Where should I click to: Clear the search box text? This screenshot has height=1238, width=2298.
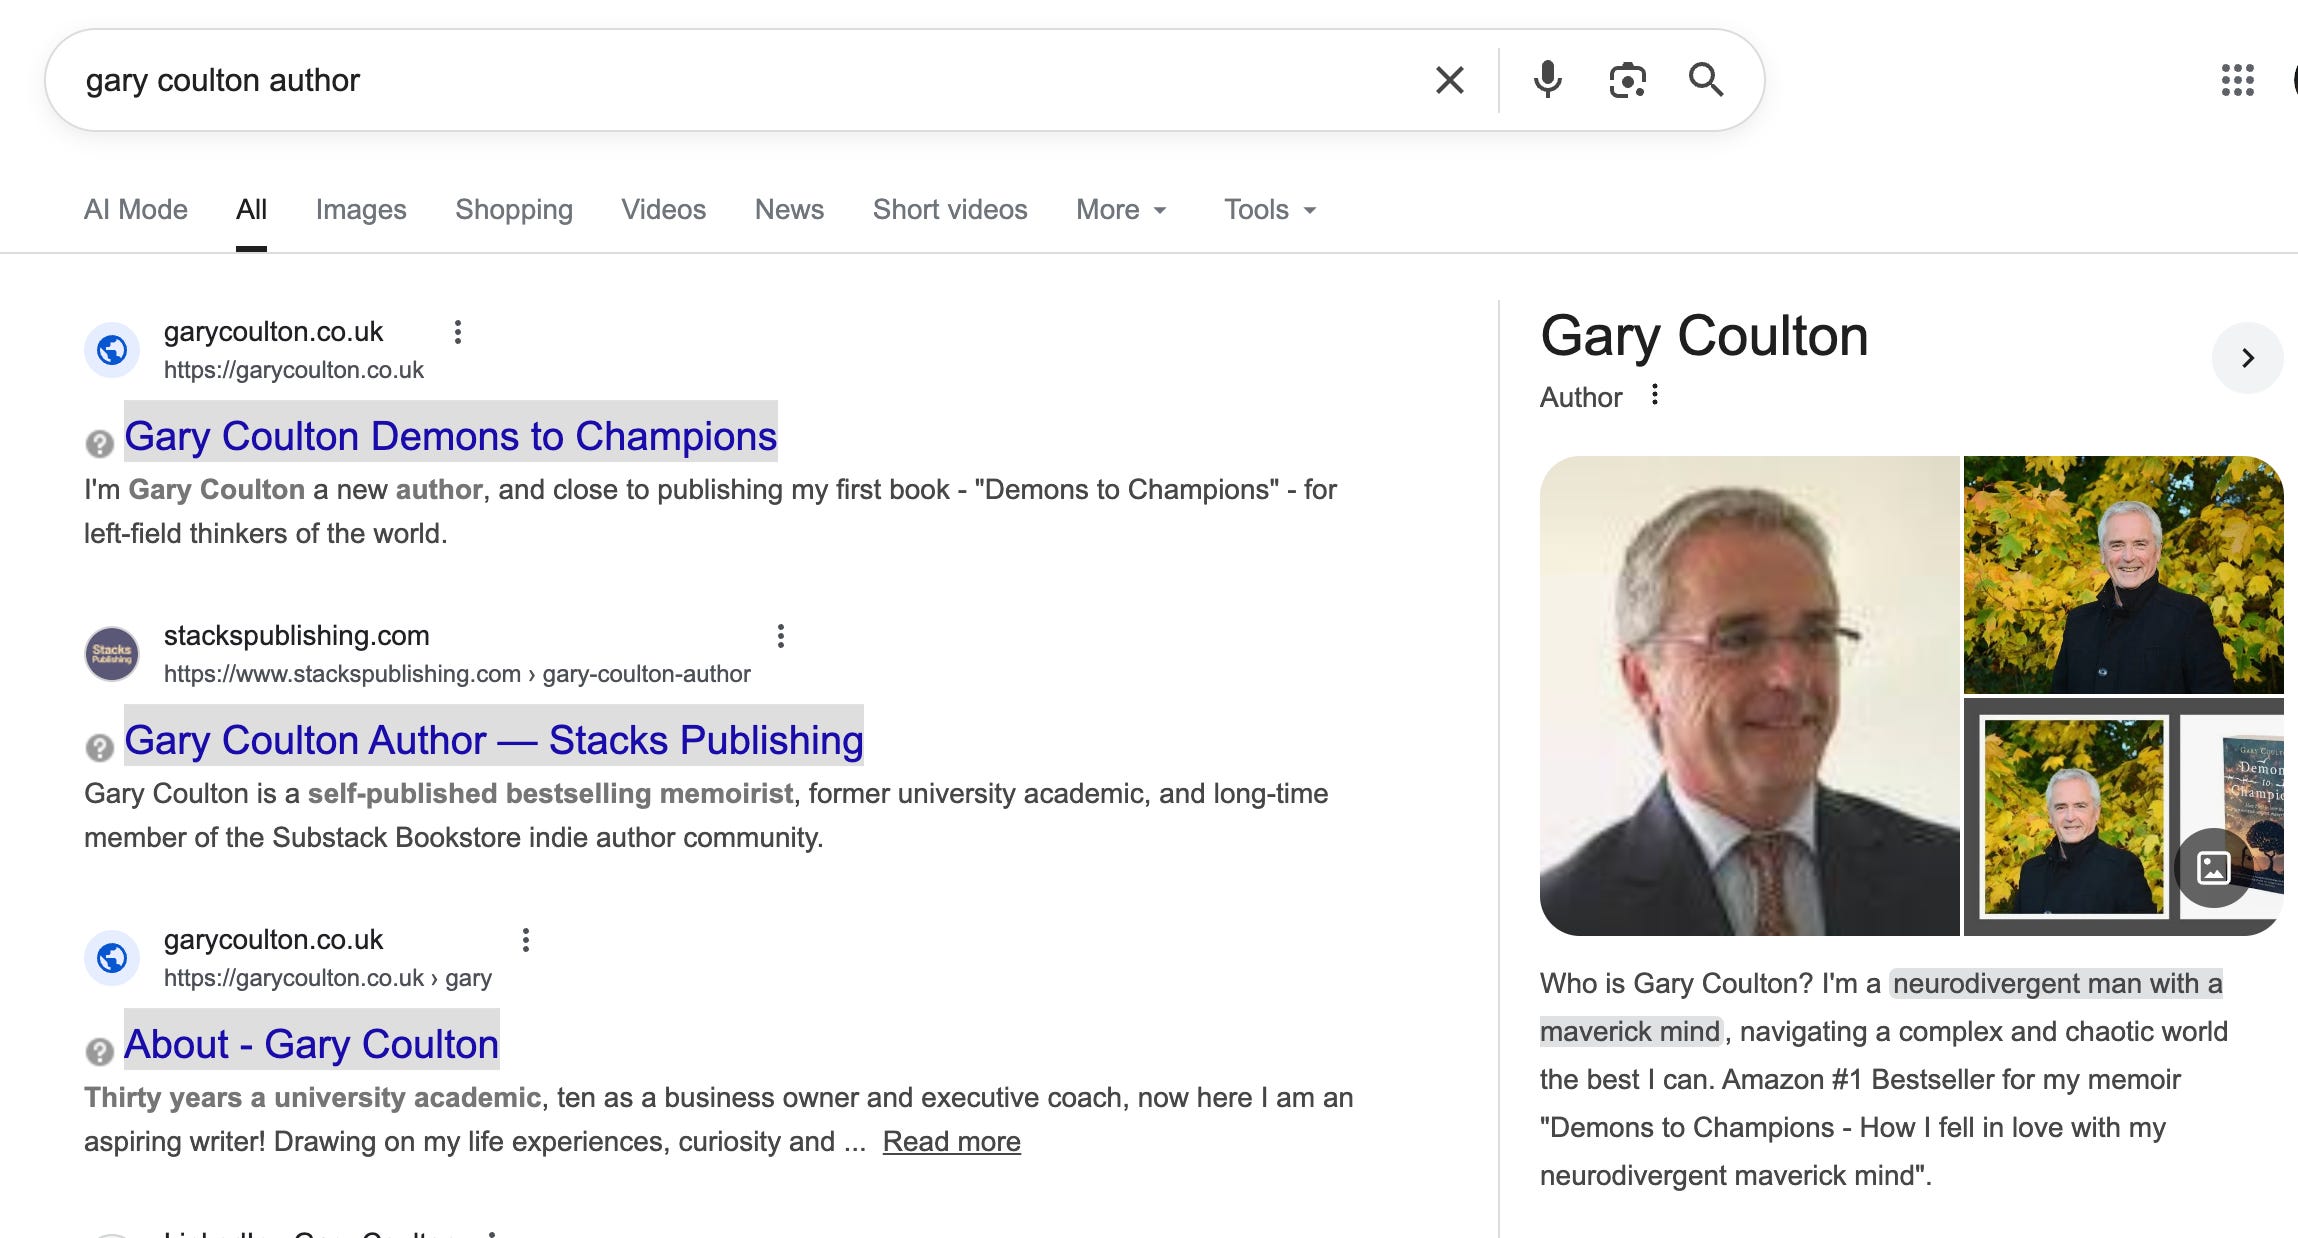[1449, 80]
